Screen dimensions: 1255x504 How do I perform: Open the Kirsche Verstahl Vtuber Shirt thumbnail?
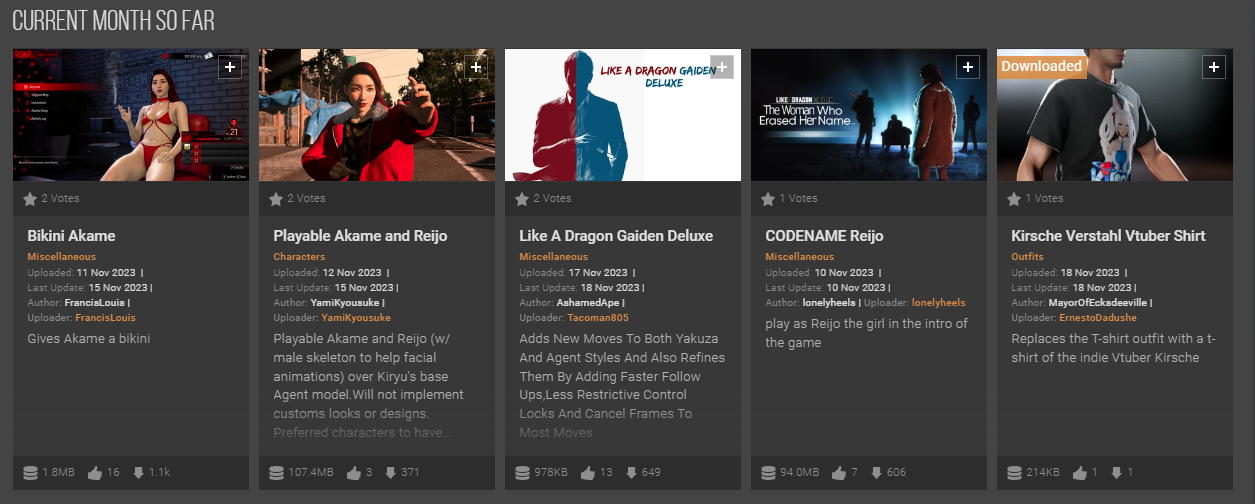(1115, 115)
